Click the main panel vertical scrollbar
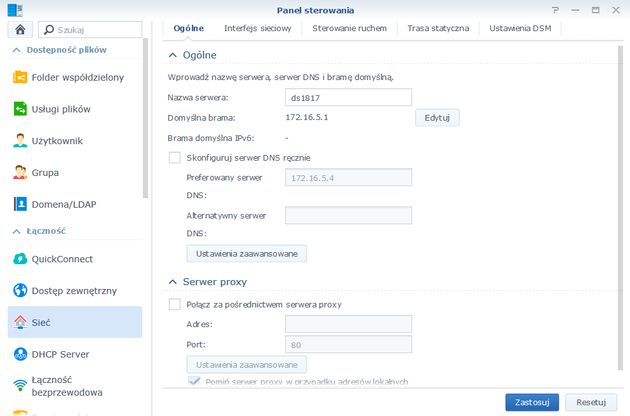The image size is (630, 416). (x=621, y=208)
